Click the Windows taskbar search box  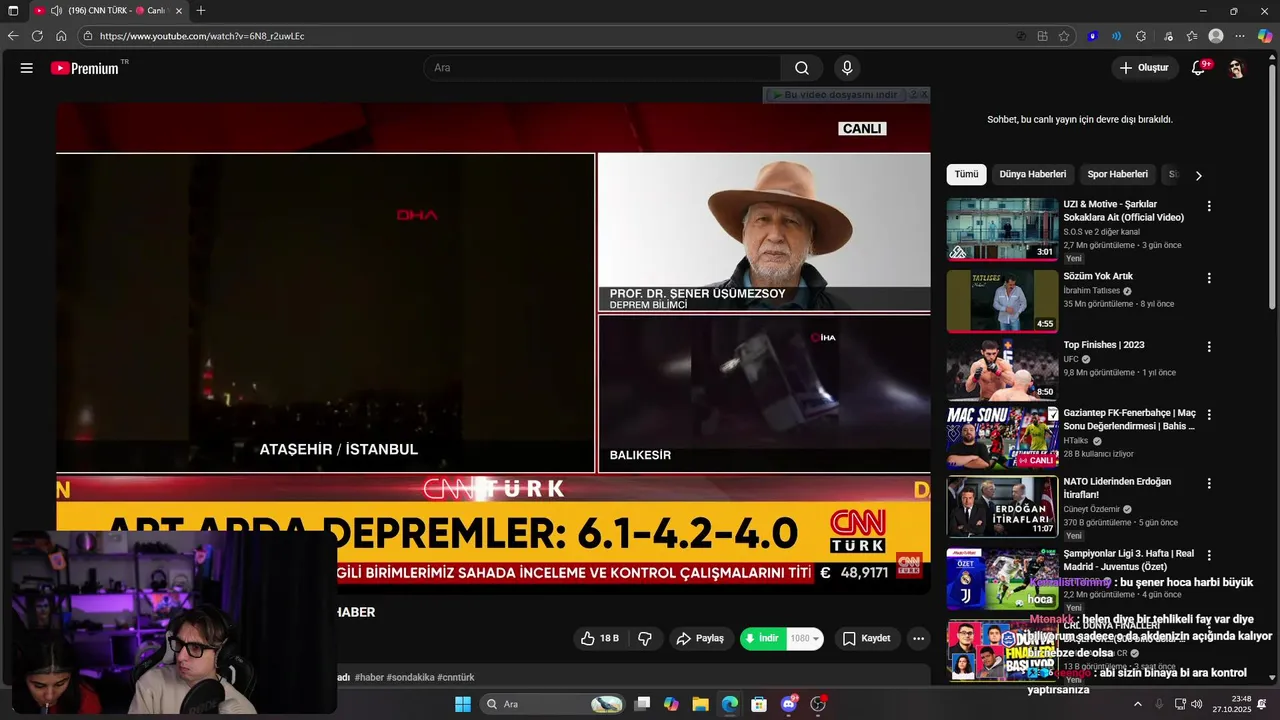[x=553, y=704]
